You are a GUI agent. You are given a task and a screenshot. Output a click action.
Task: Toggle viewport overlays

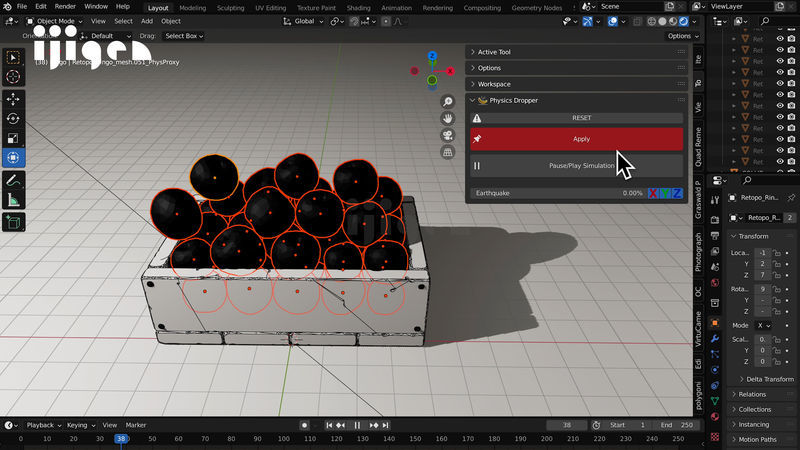click(613, 21)
